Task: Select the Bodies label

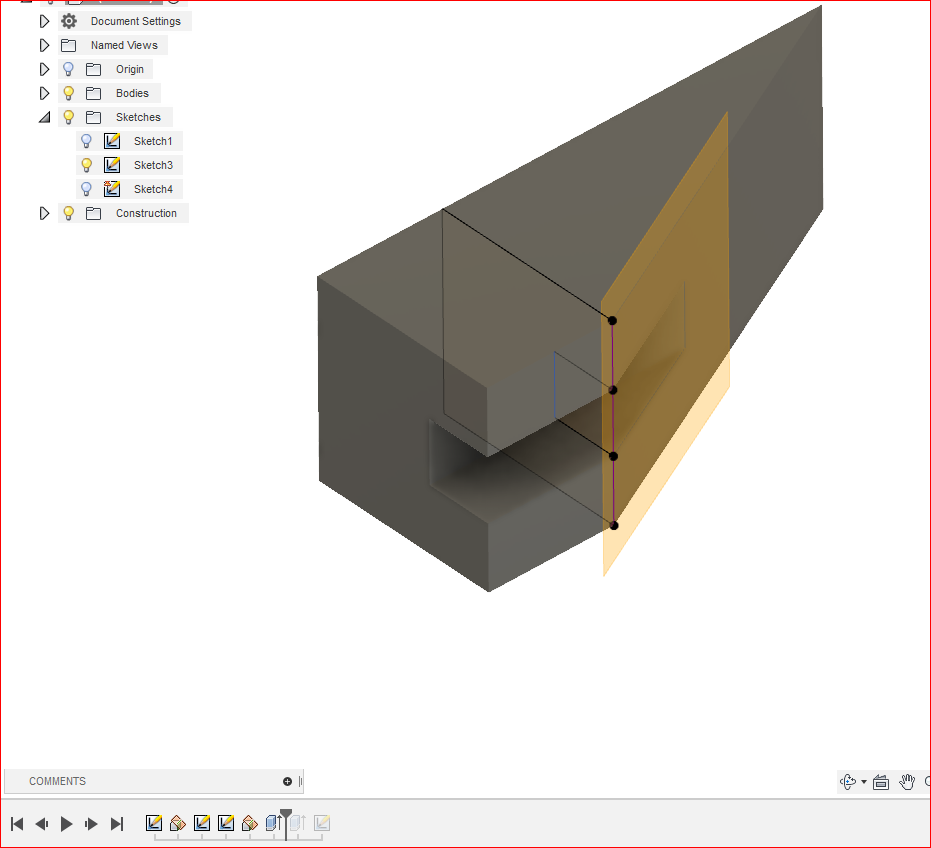Action: [x=132, y=93]
